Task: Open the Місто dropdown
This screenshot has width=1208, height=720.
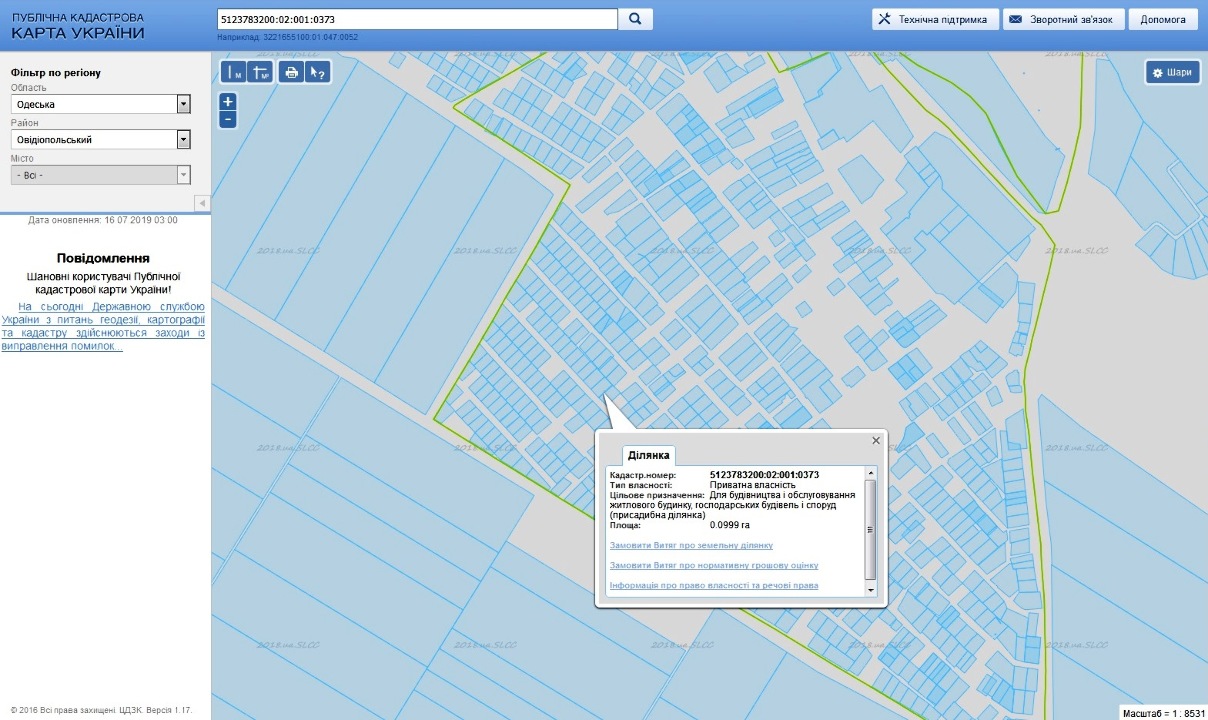Action: pos(183,175)
